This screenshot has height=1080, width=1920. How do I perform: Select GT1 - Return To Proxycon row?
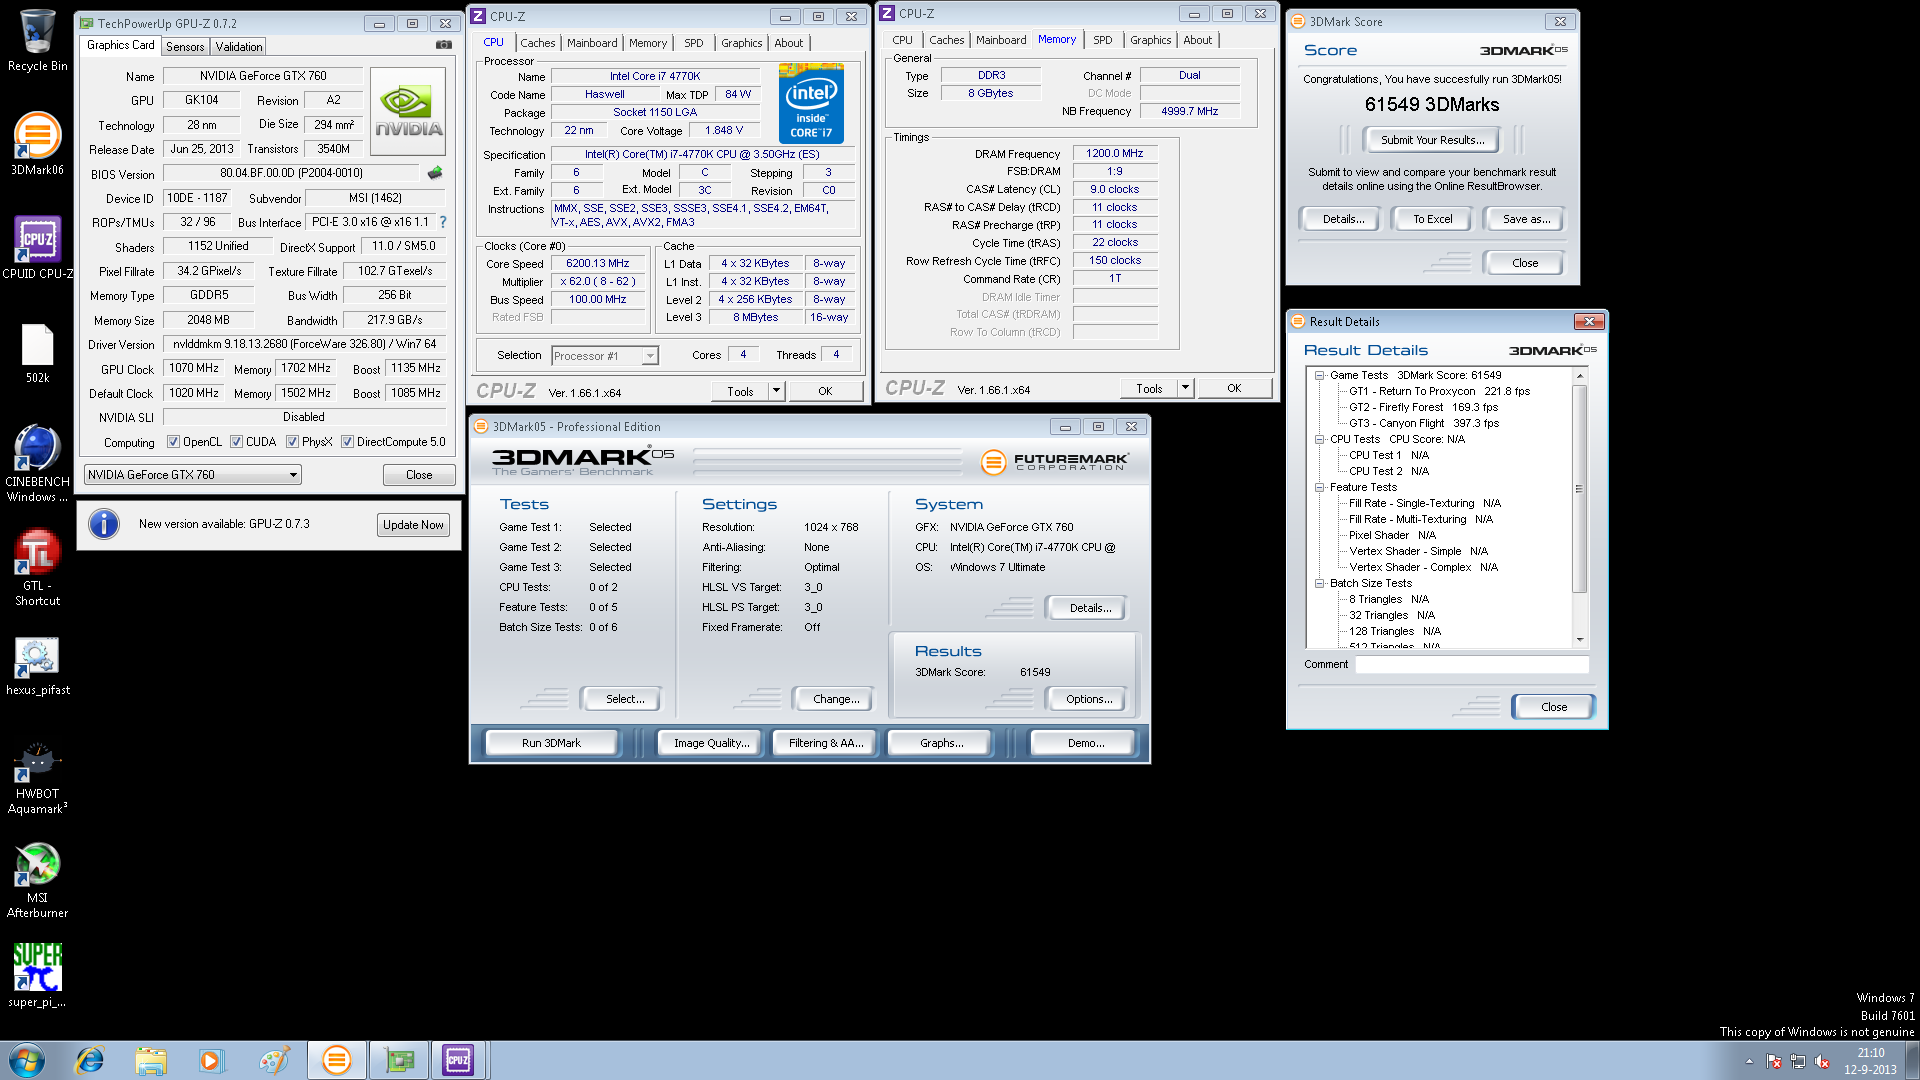pos(1439,391)
